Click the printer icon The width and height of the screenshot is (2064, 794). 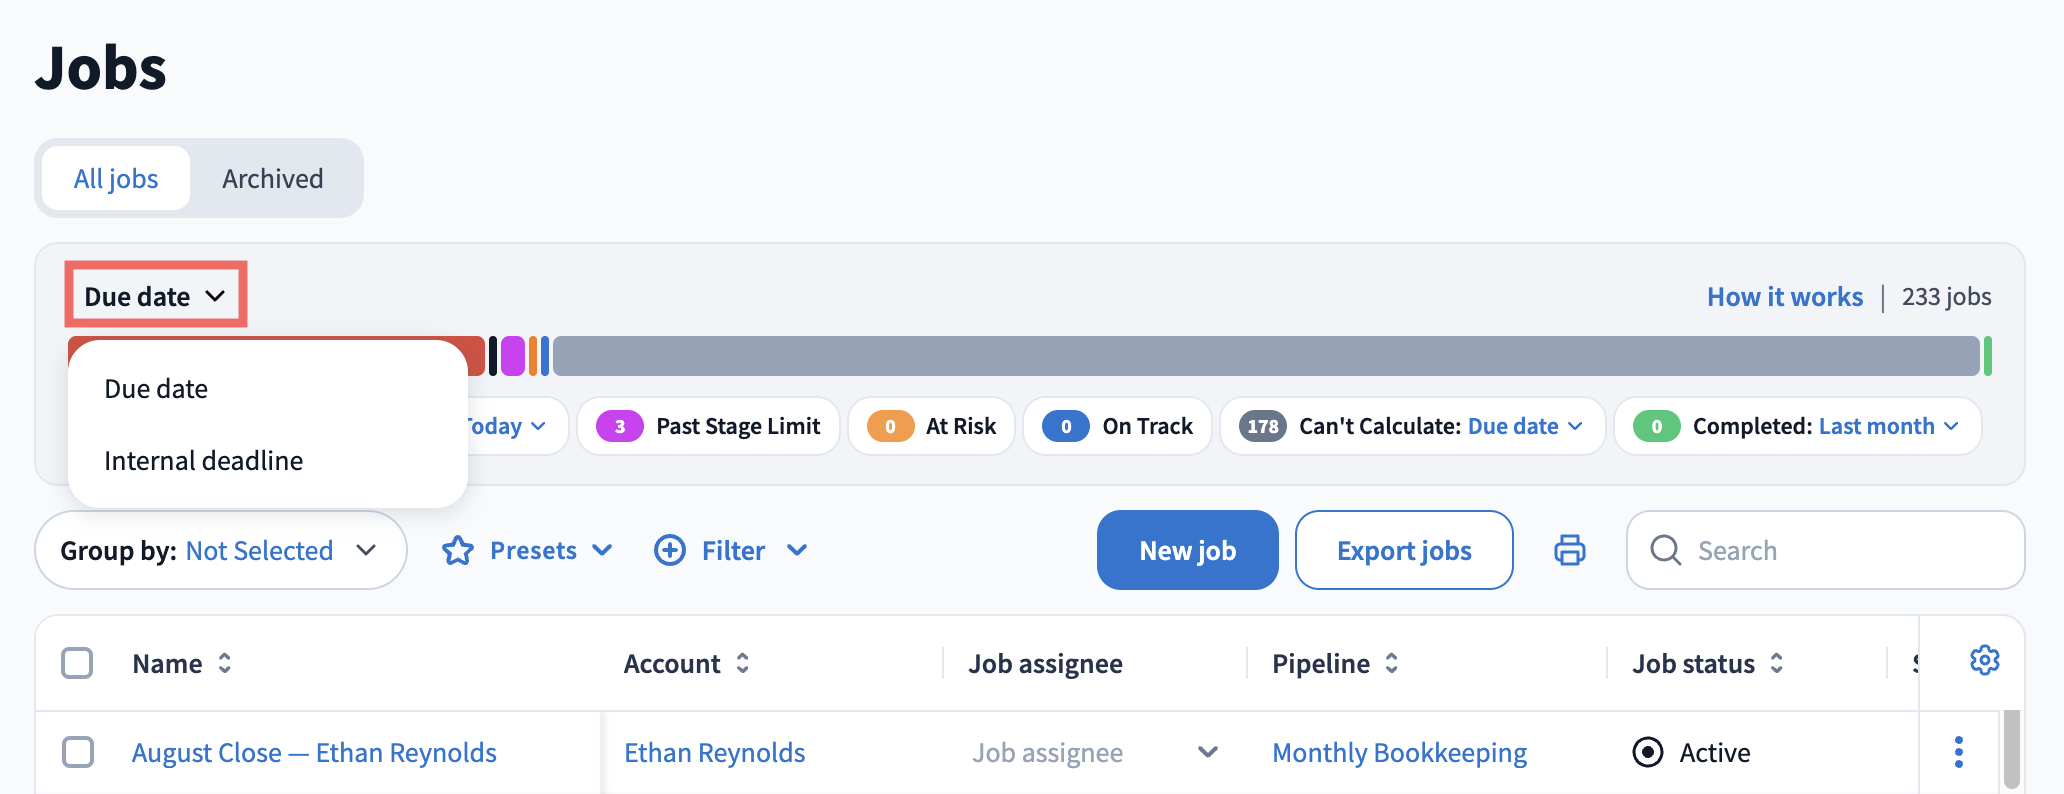(x=1569, y=550)
